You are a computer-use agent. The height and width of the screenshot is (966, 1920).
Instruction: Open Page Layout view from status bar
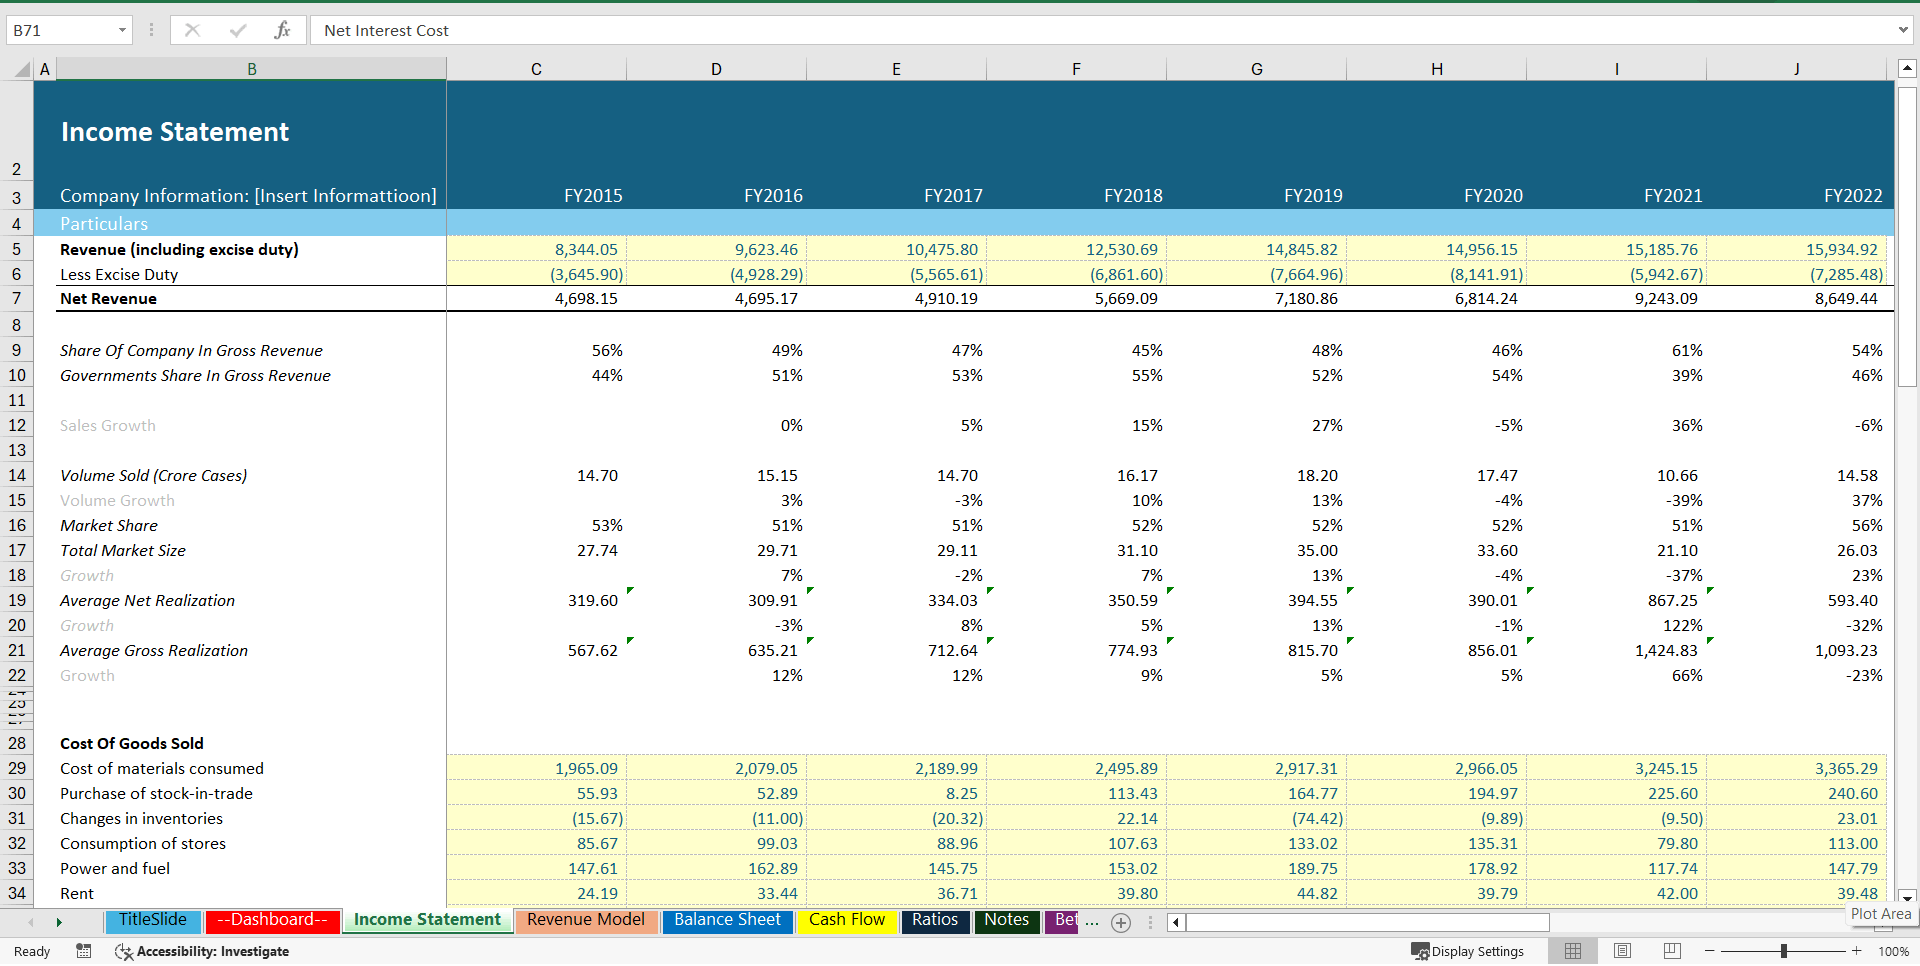tap(1622, 951)
